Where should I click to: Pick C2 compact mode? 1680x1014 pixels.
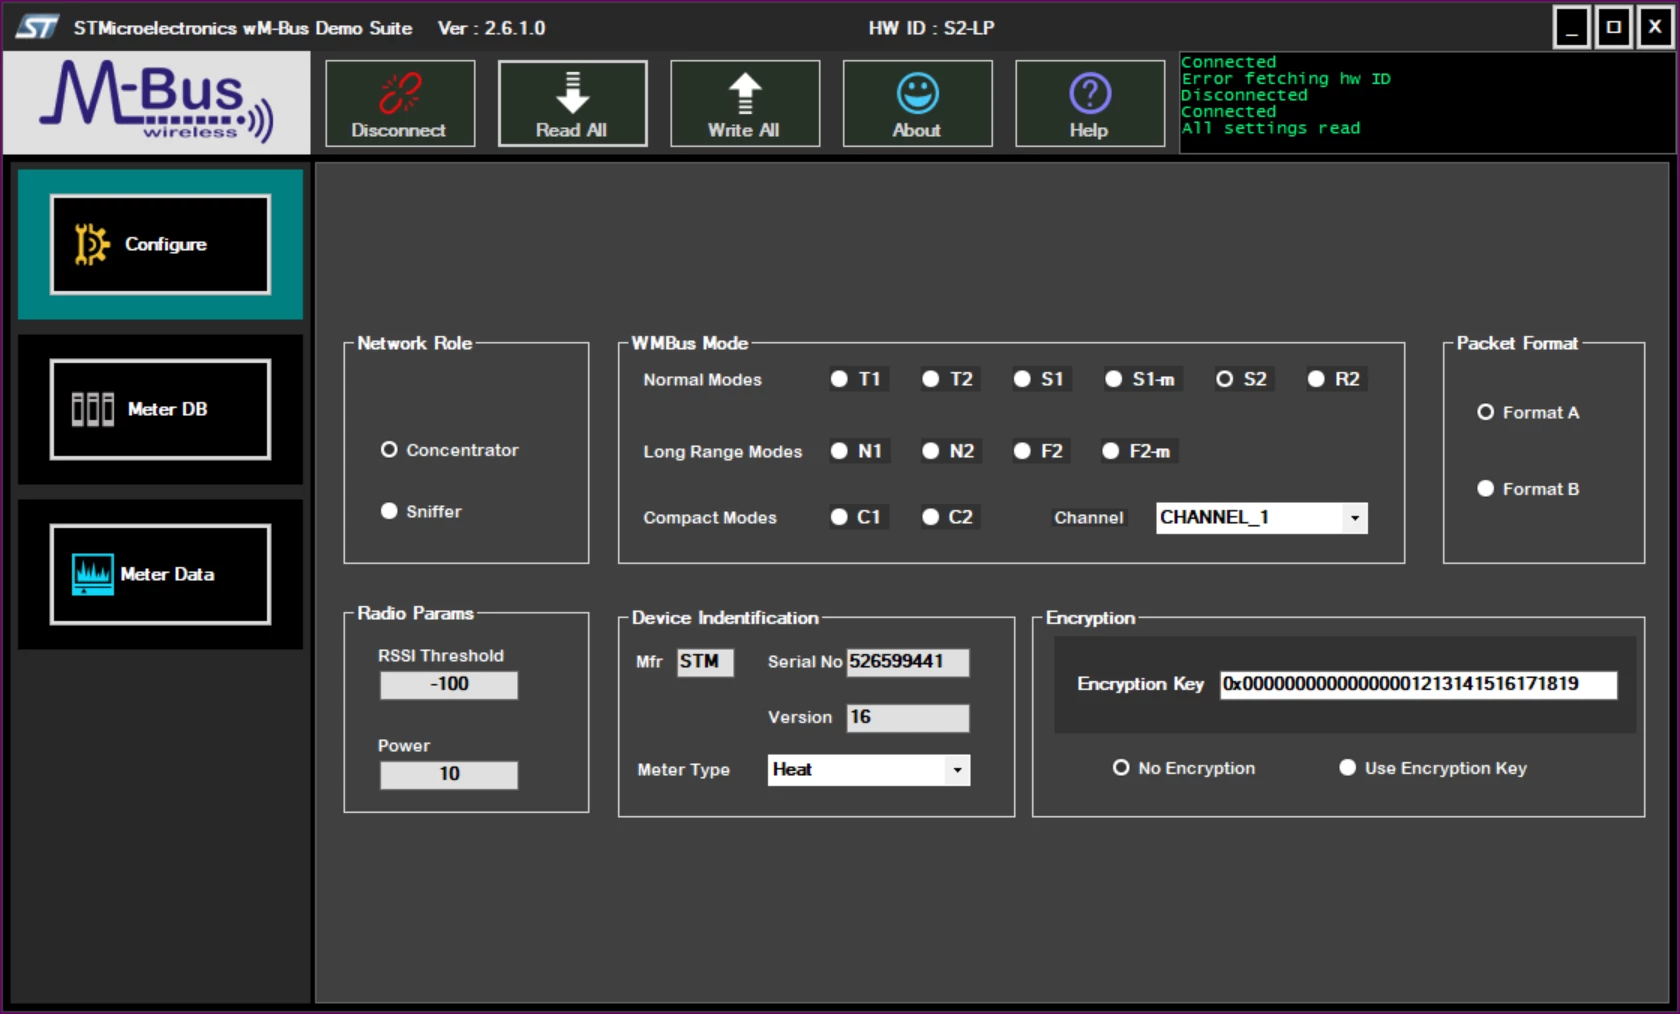[930, 517]
